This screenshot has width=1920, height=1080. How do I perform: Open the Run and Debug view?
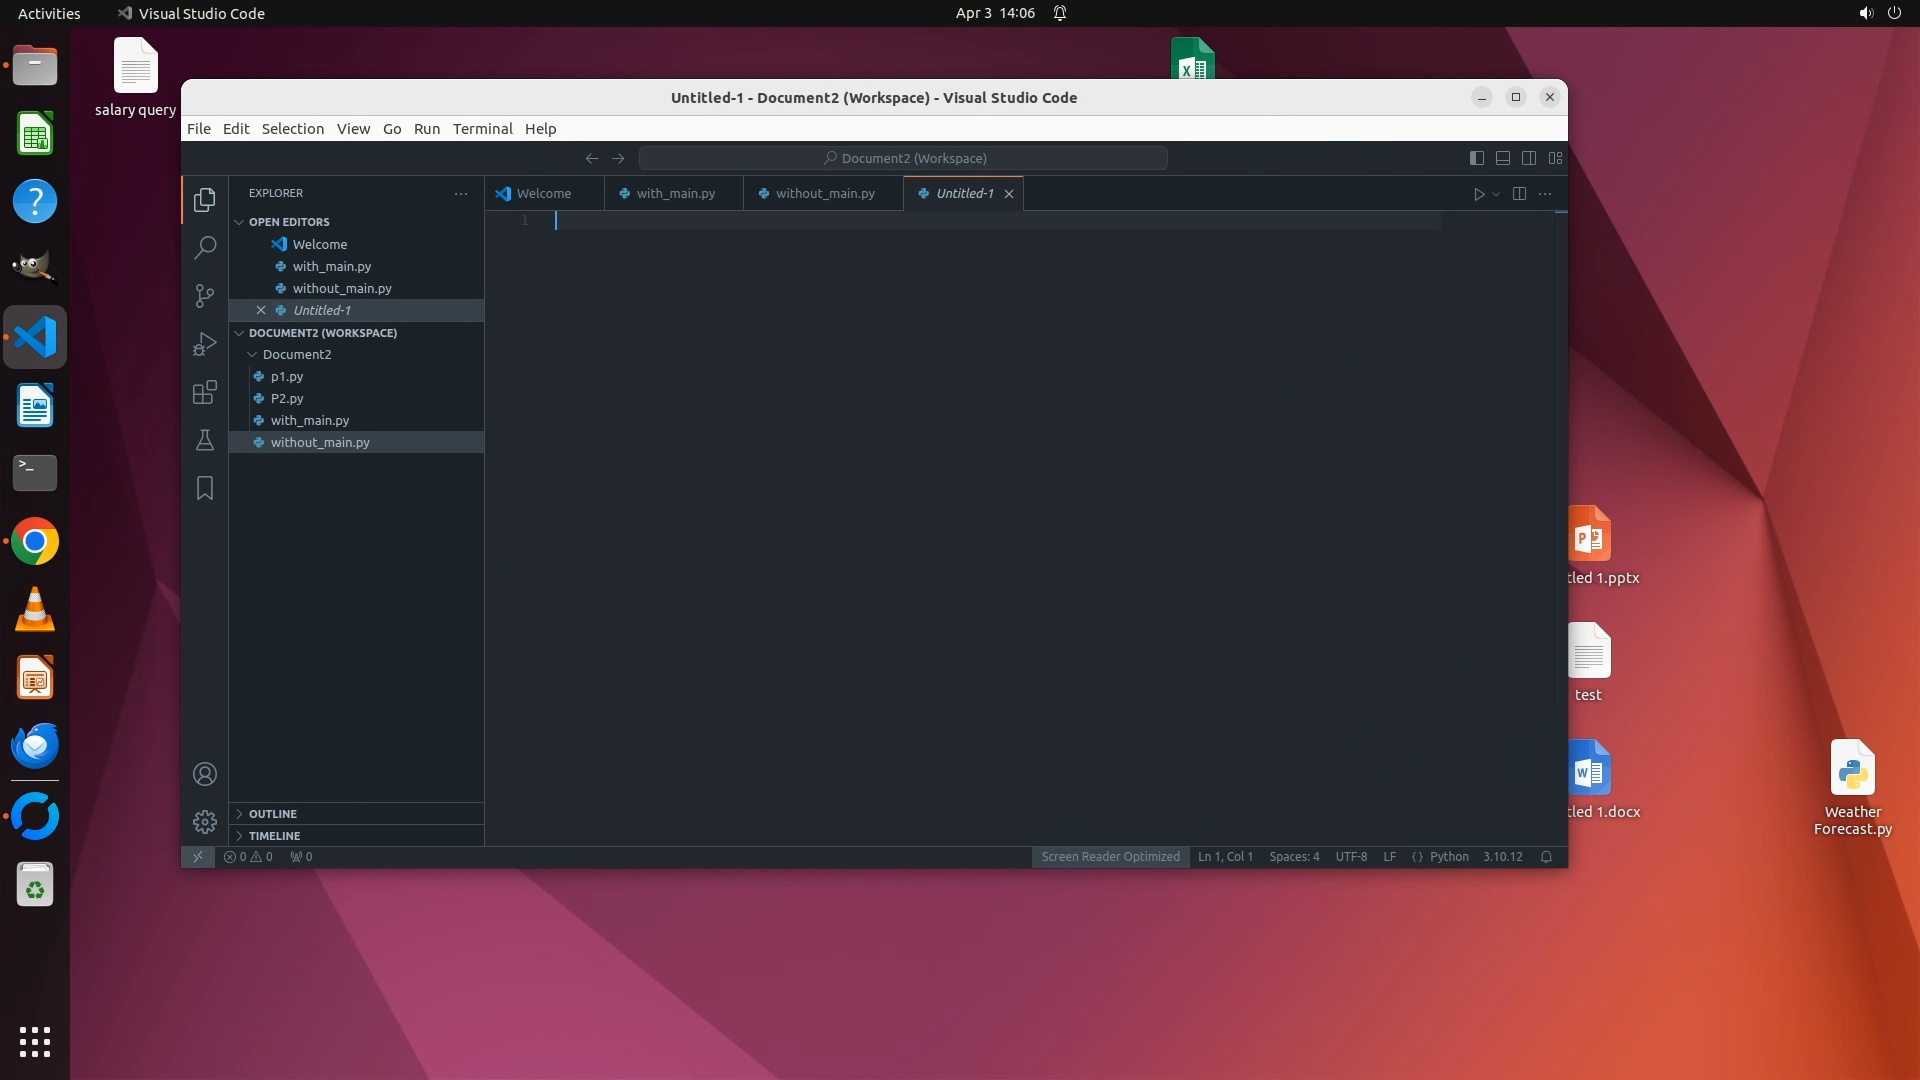[205, 344]
